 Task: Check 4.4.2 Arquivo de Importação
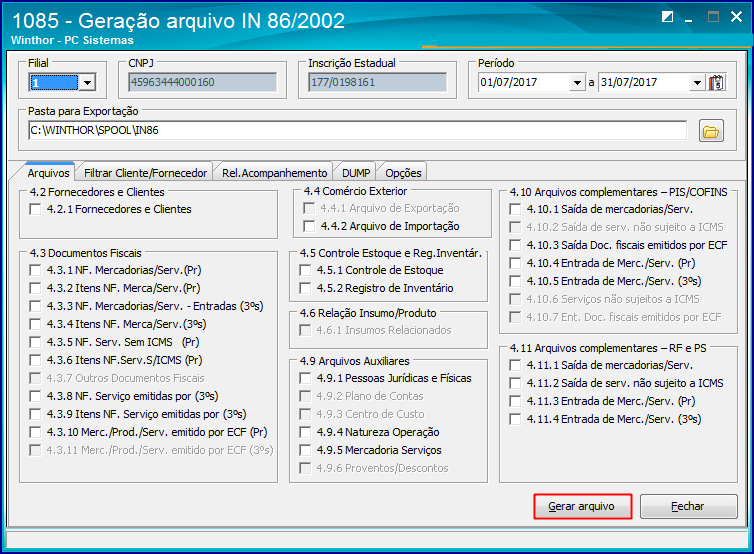(309, 226)
